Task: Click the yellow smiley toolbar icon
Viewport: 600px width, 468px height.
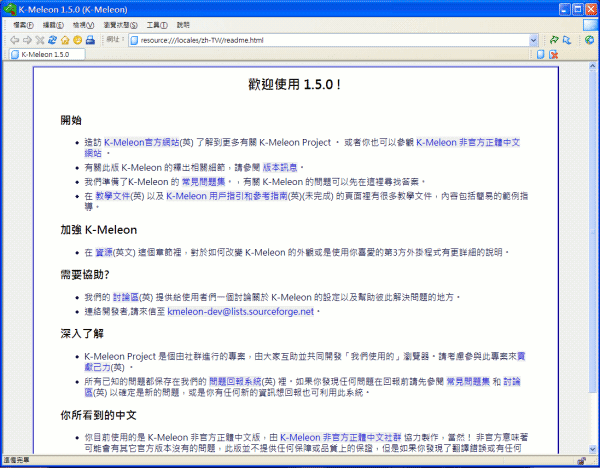Action: tap(78, 40)
